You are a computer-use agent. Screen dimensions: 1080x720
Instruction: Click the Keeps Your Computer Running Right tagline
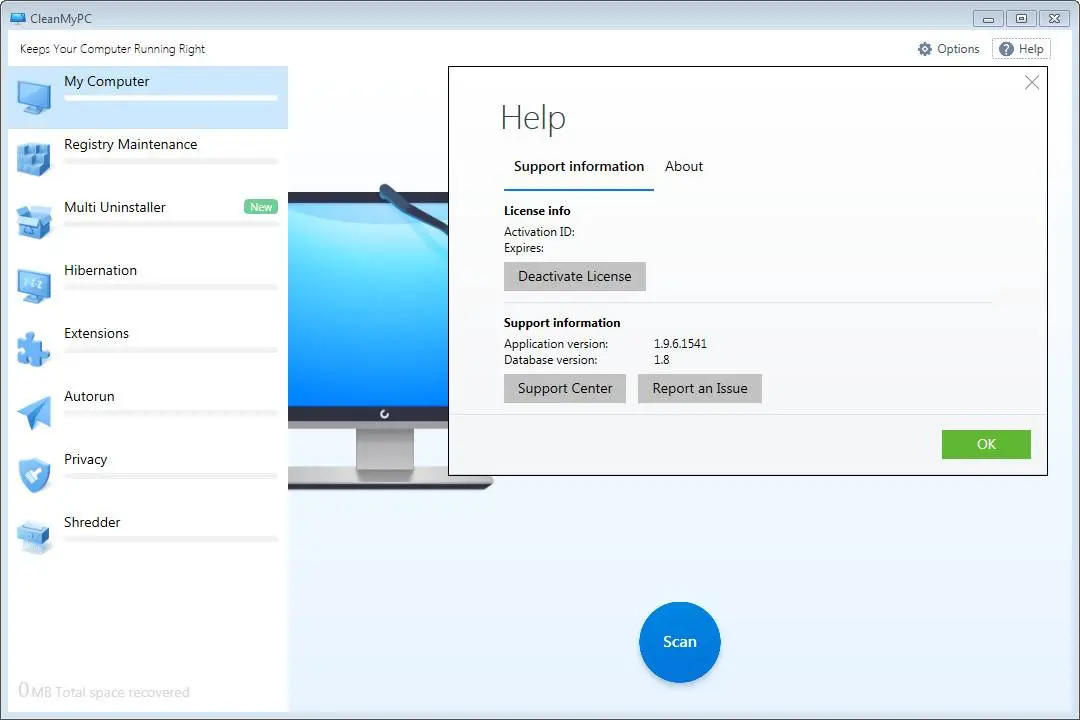coord(112,49)
